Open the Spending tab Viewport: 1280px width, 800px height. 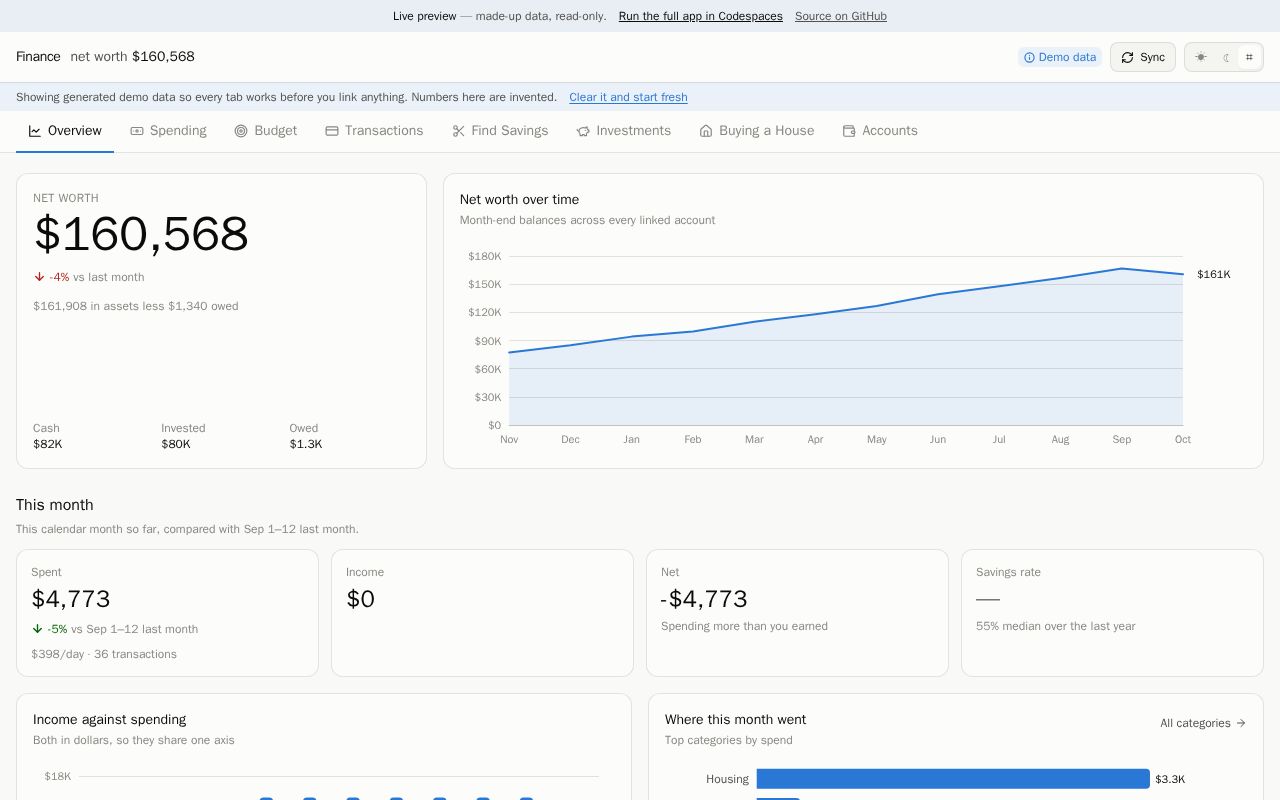[x=168, y=131]
